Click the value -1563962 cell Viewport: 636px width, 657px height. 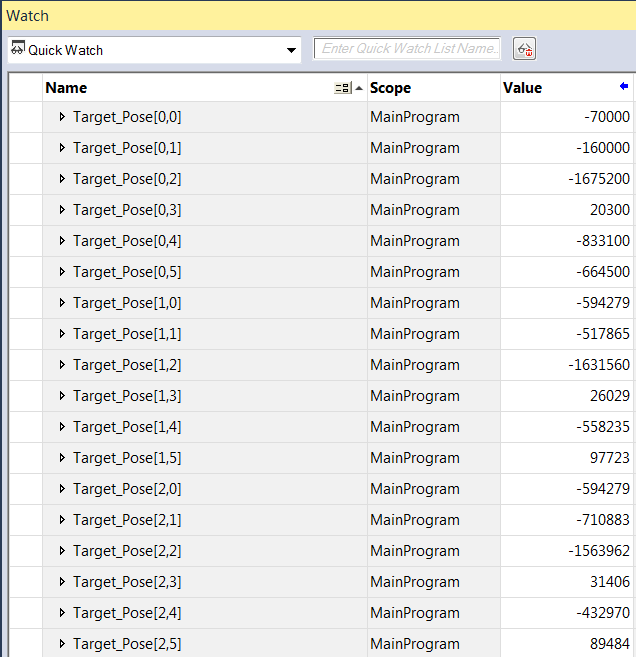tap(567, 551)
